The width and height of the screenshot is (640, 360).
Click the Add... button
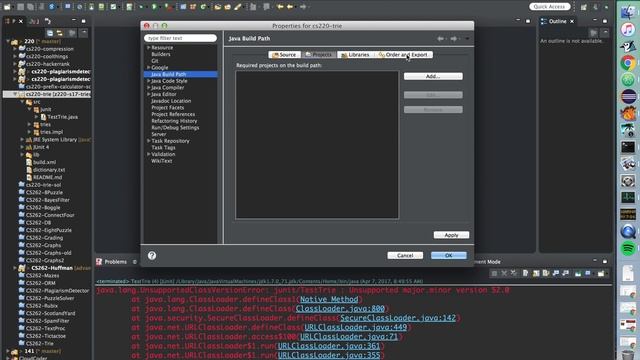click(433, 76)
